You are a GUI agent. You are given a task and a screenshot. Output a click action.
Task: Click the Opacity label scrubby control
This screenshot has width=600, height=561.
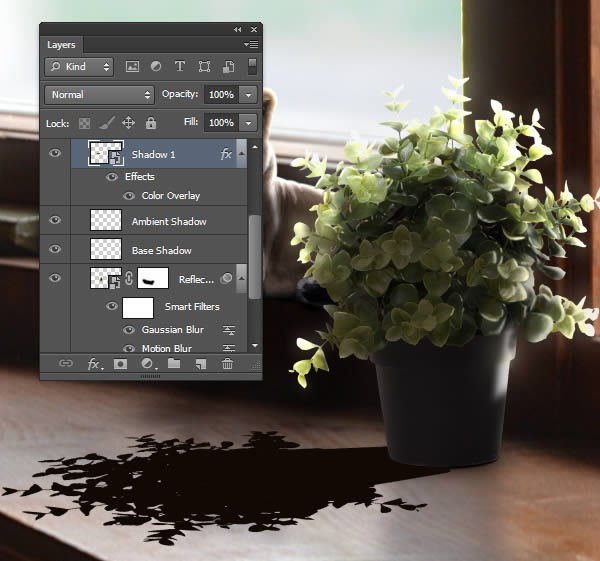tap(180, 94)
